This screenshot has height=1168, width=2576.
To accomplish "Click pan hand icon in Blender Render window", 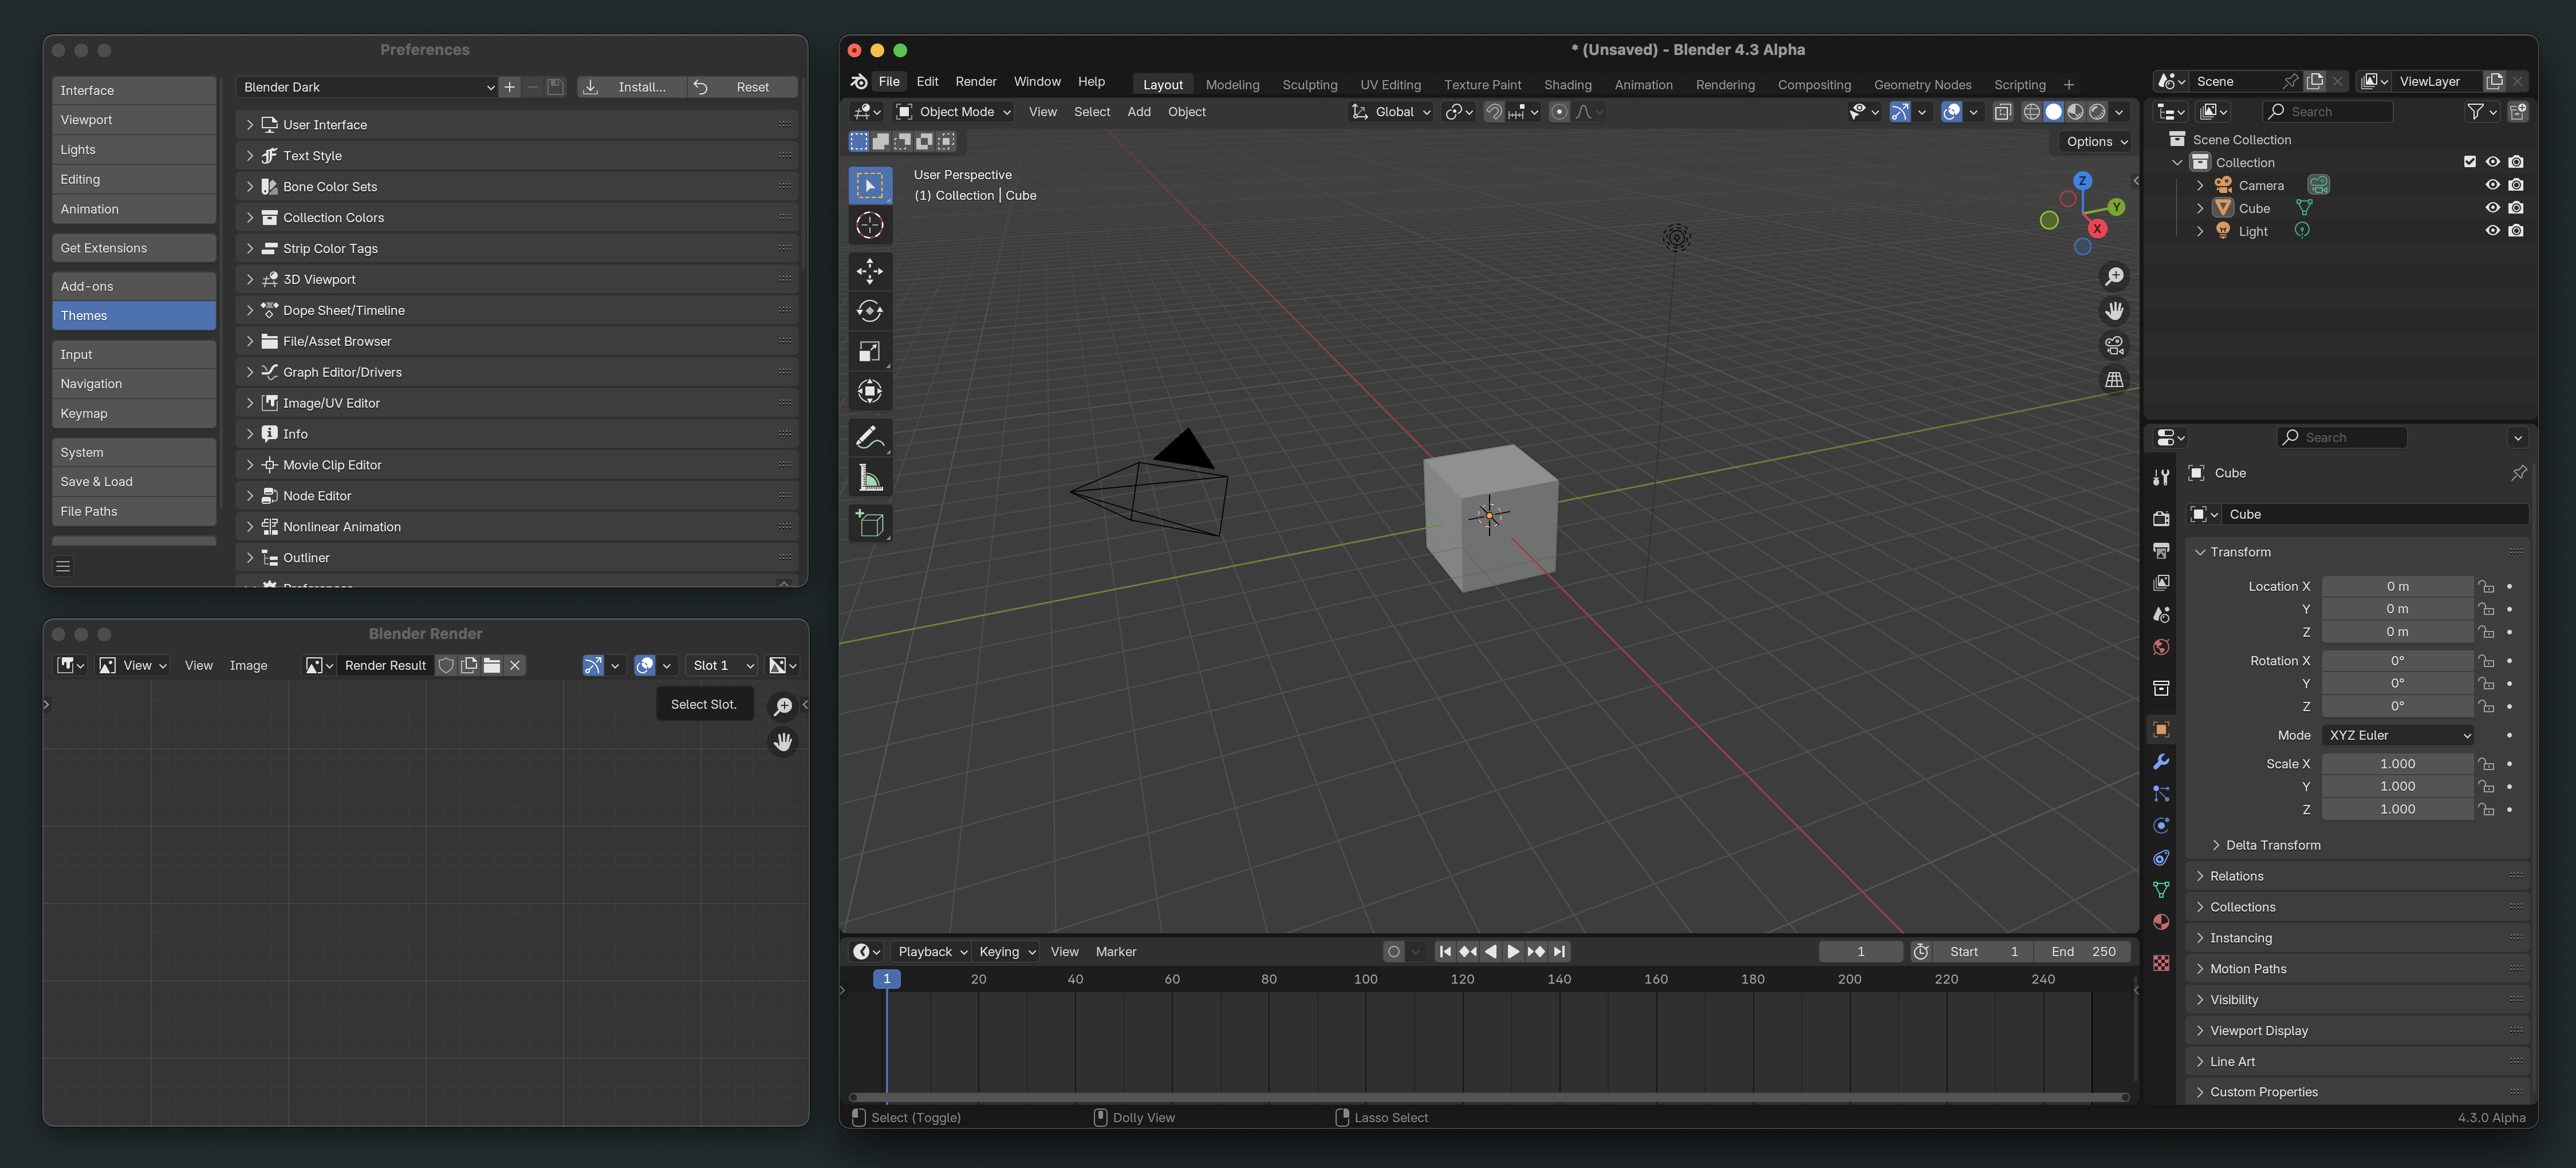I will tap(783, 742).
